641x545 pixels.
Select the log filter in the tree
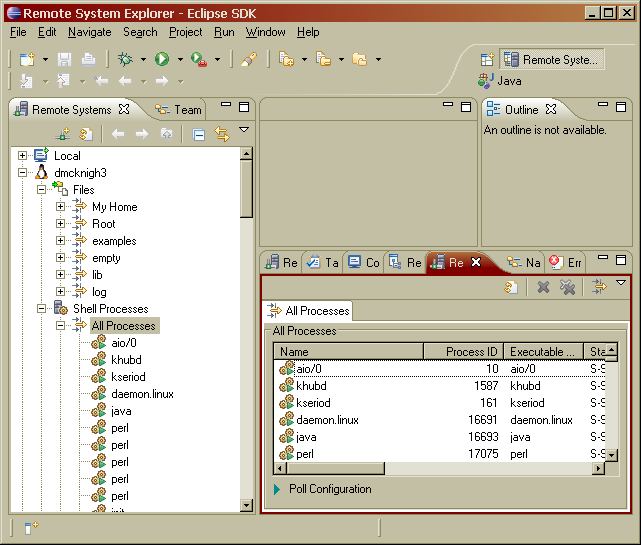pos(99,292)
